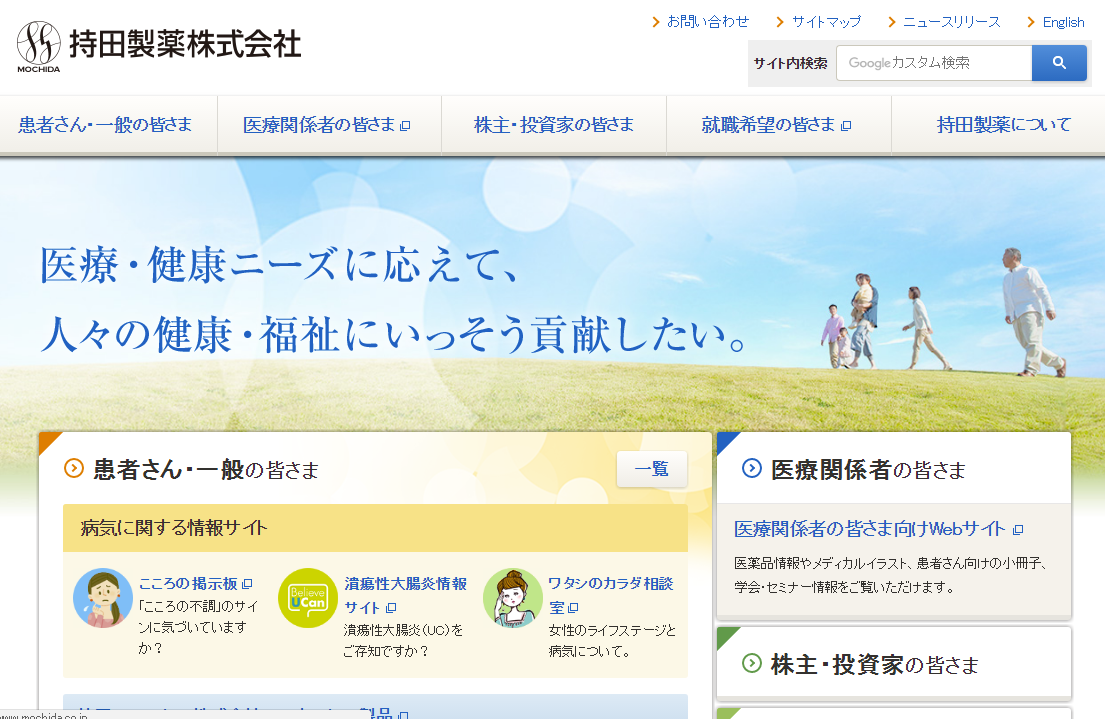Click the blue search magnifier button
Image resolution: width=1105 pixels, height=719 pixels.
(x=1058, y=63)
